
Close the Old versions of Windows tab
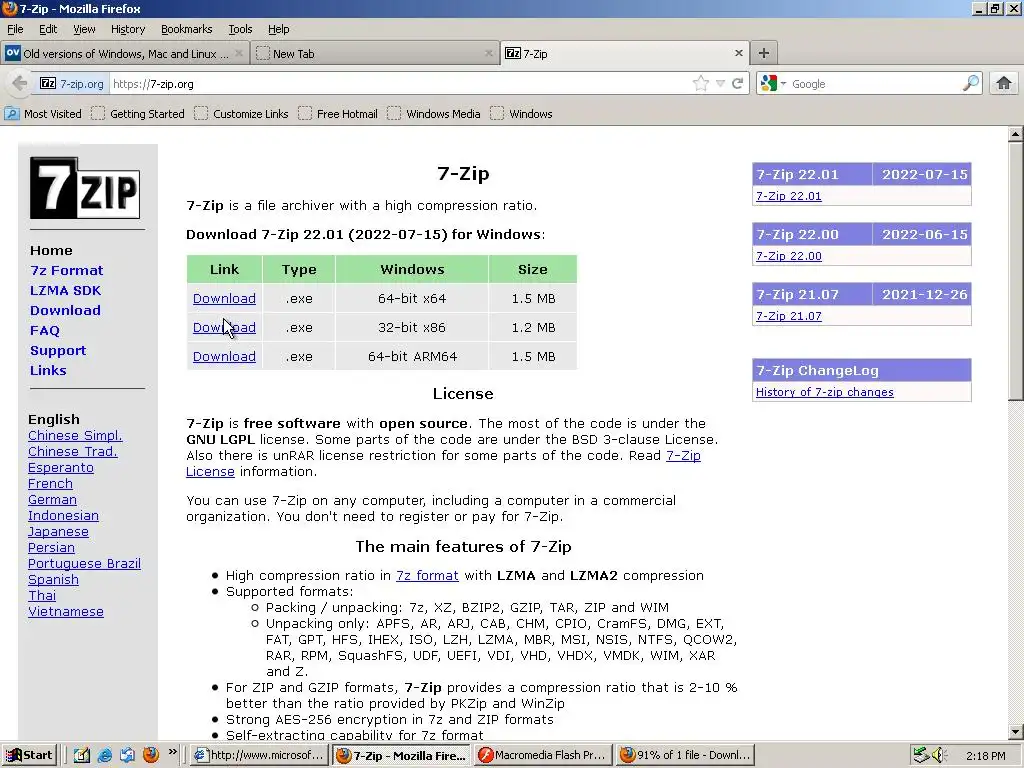pyautogui.click(x=239, y=53)
